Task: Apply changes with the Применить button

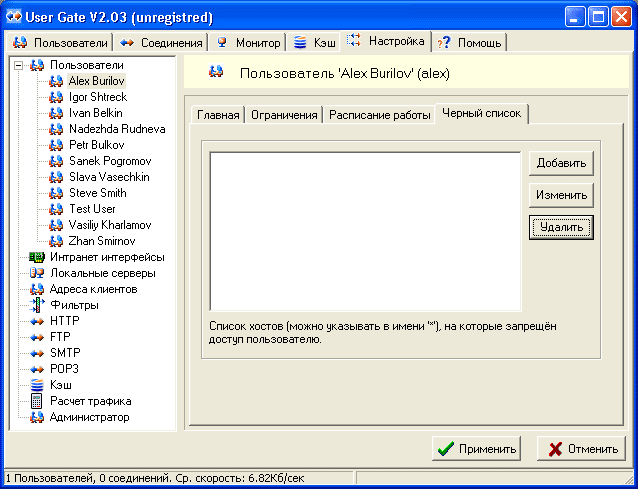Action: pos(476,449)
